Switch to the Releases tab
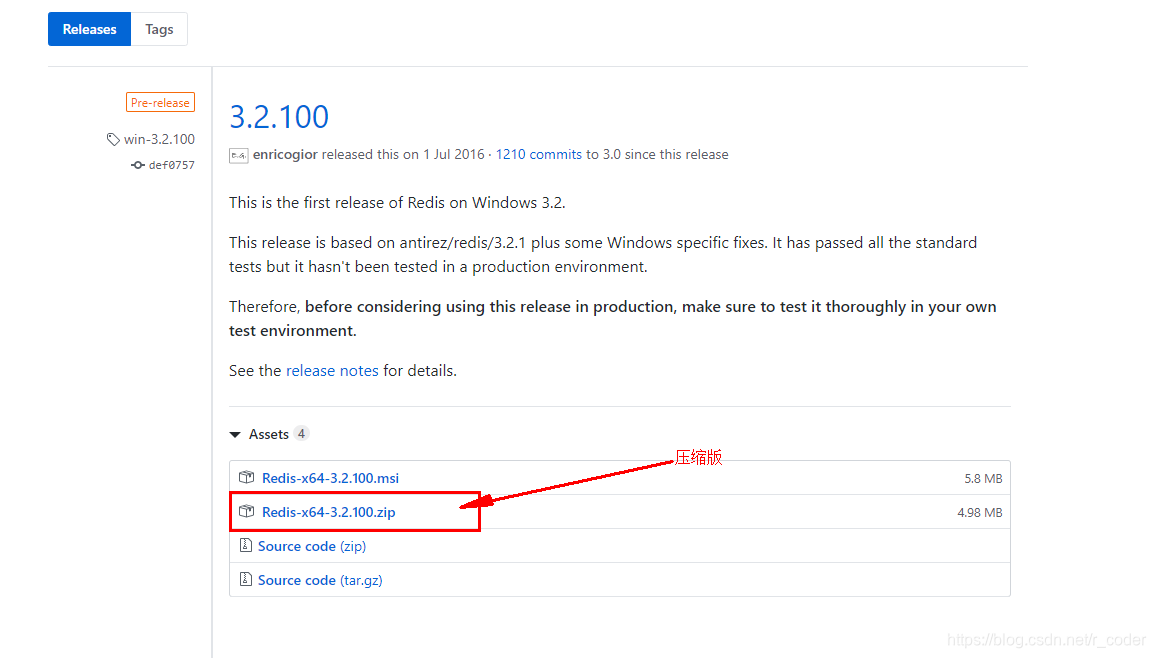 (89, 29)
